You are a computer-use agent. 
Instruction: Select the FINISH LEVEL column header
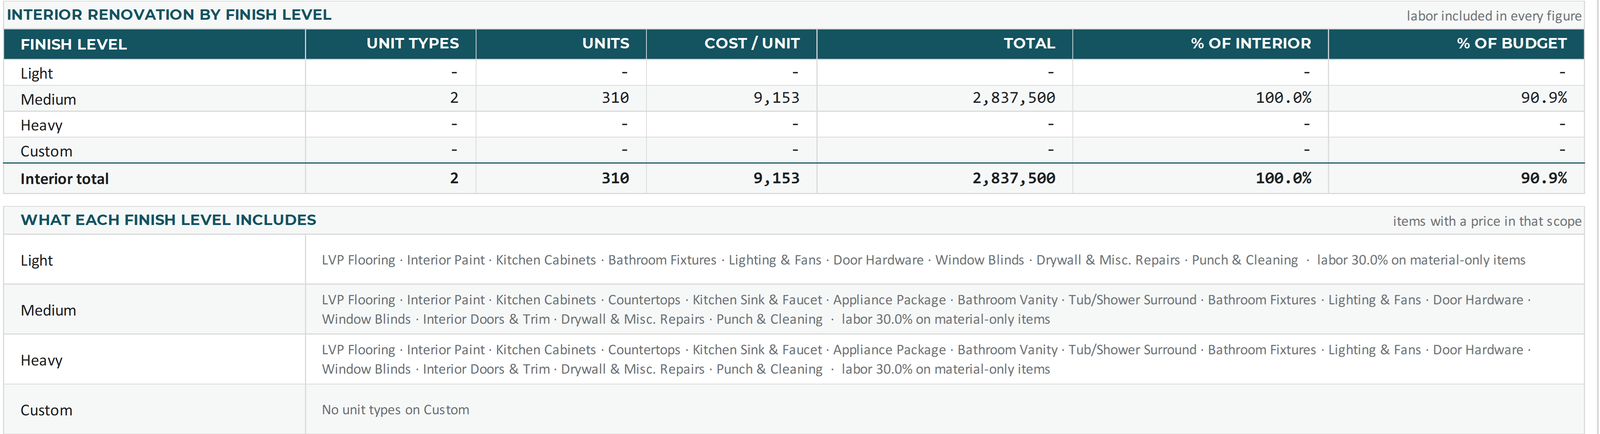click(x=155, y=44)
